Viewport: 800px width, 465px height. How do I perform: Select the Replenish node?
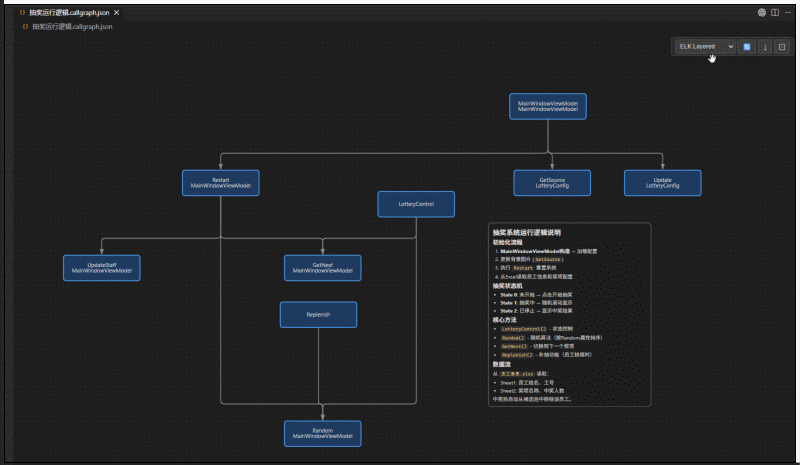(318, 314)
